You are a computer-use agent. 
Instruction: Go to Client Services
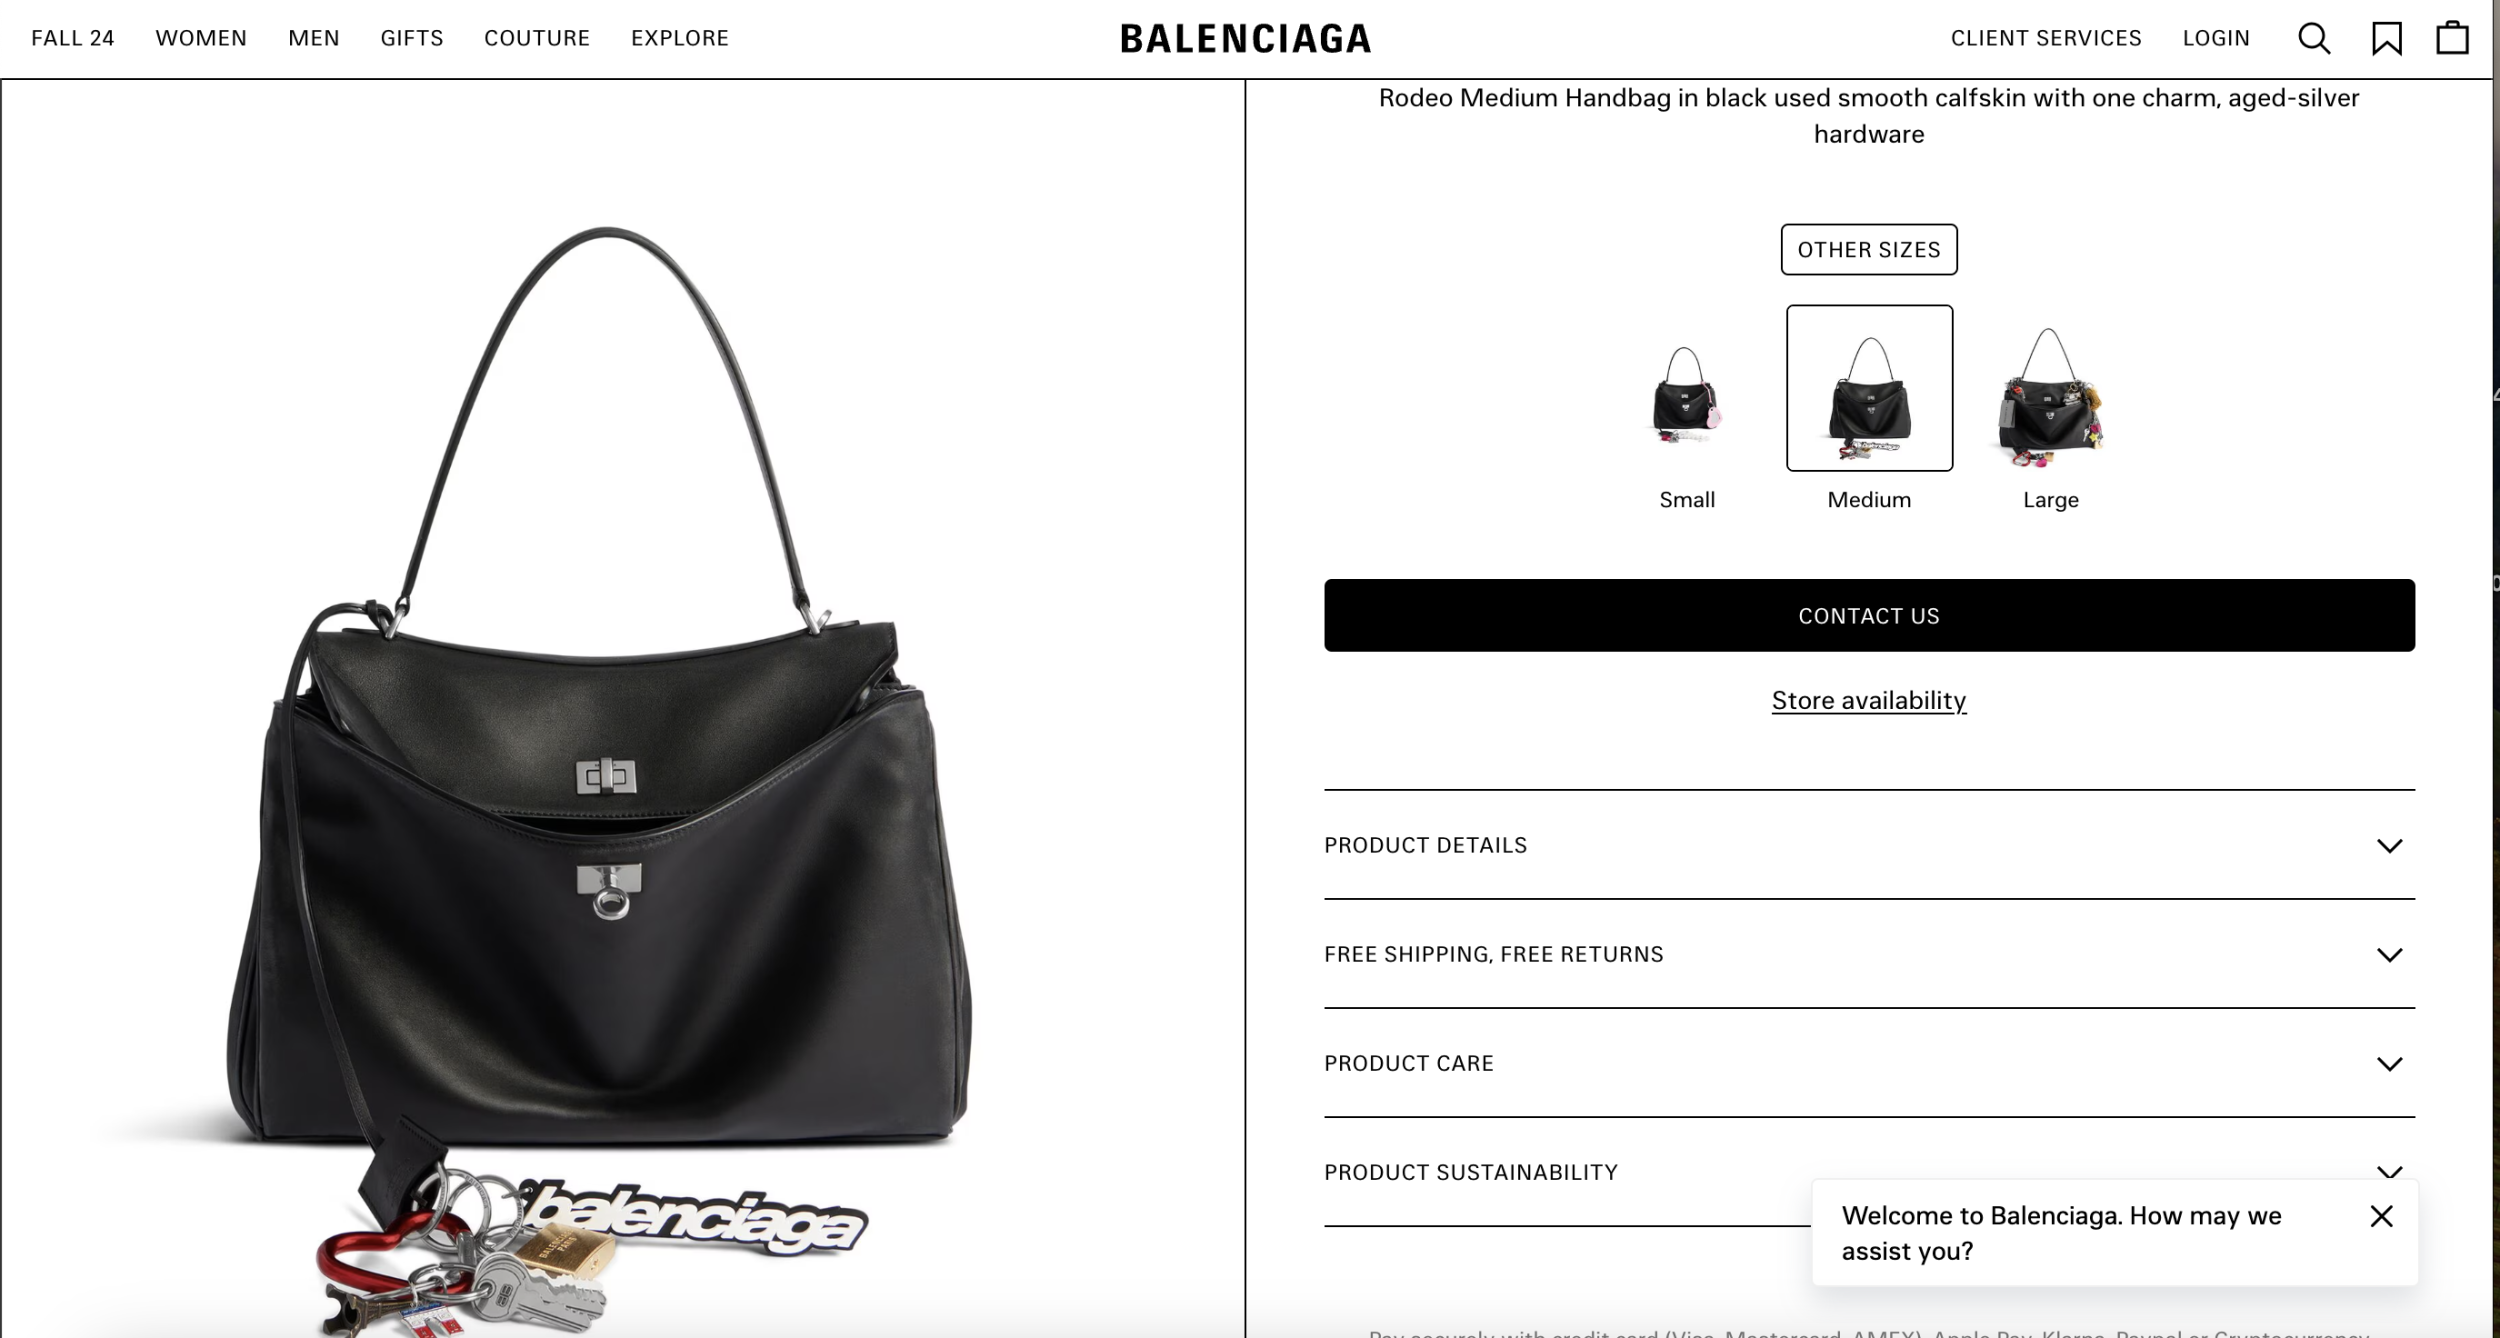tap(2046, 38)
